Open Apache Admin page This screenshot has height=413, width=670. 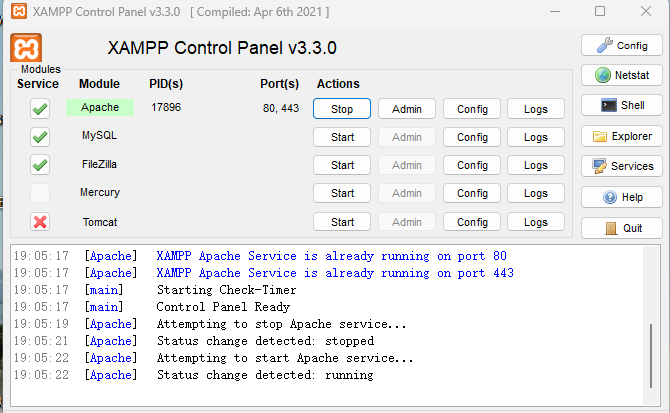pos(407,109)
